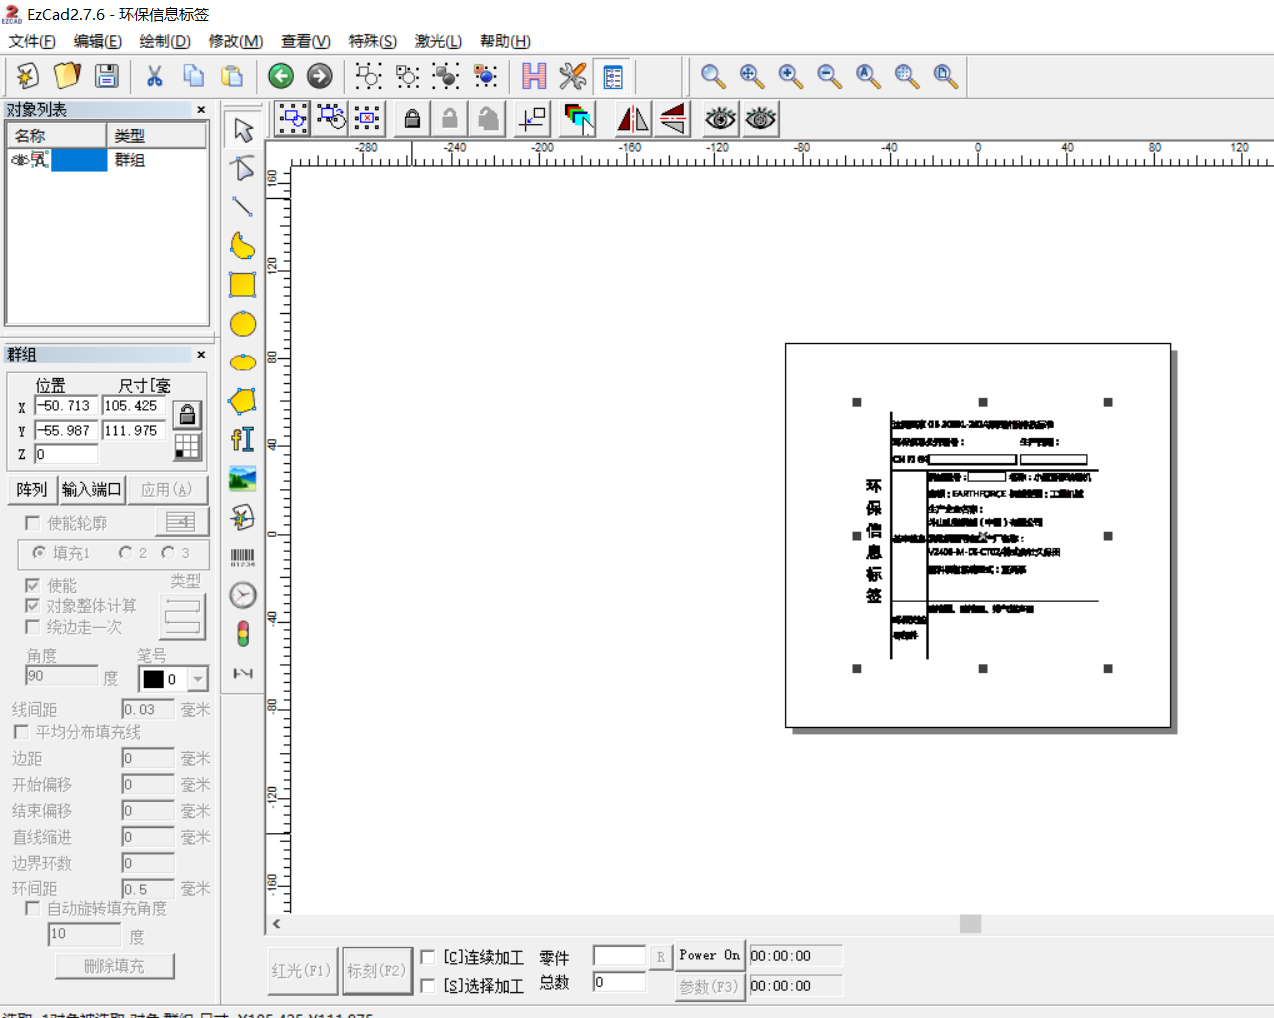Click the mirror horizontally icon

(632, 119)
